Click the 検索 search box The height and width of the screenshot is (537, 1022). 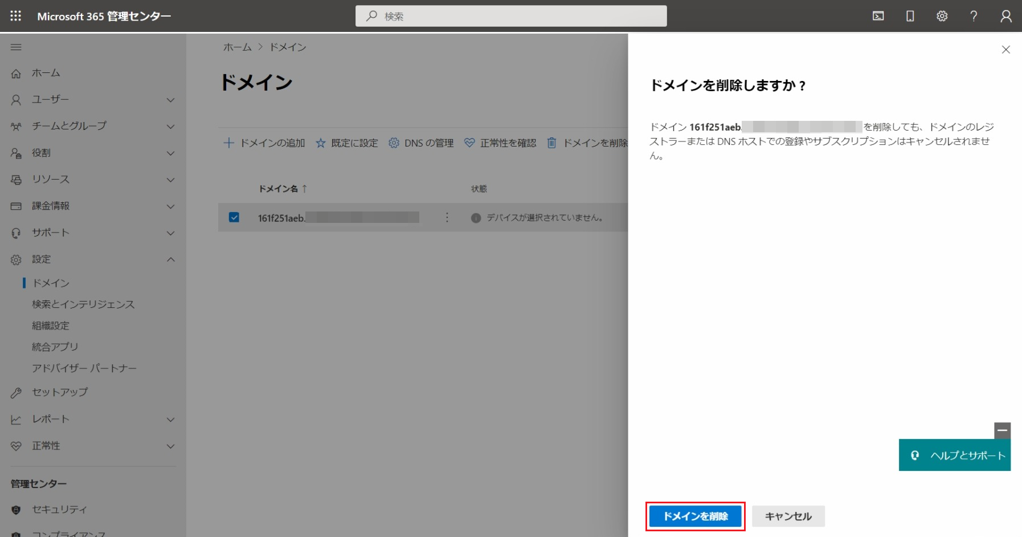[x=511, y=16]
